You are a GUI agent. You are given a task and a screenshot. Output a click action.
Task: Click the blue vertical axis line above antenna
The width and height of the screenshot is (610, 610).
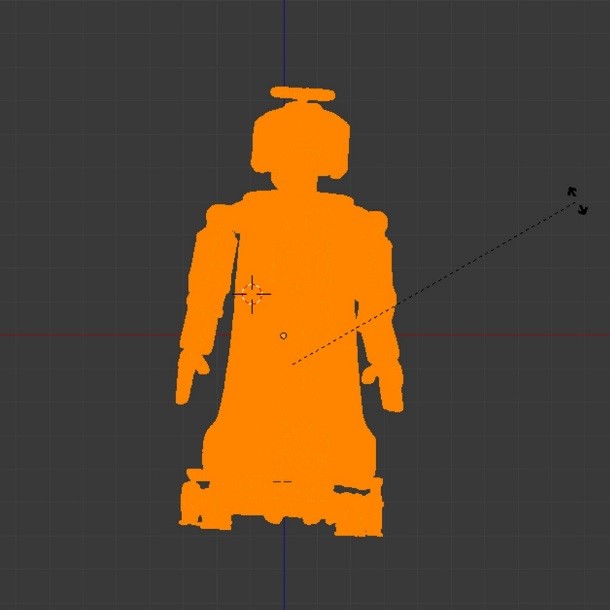point(285,40)
